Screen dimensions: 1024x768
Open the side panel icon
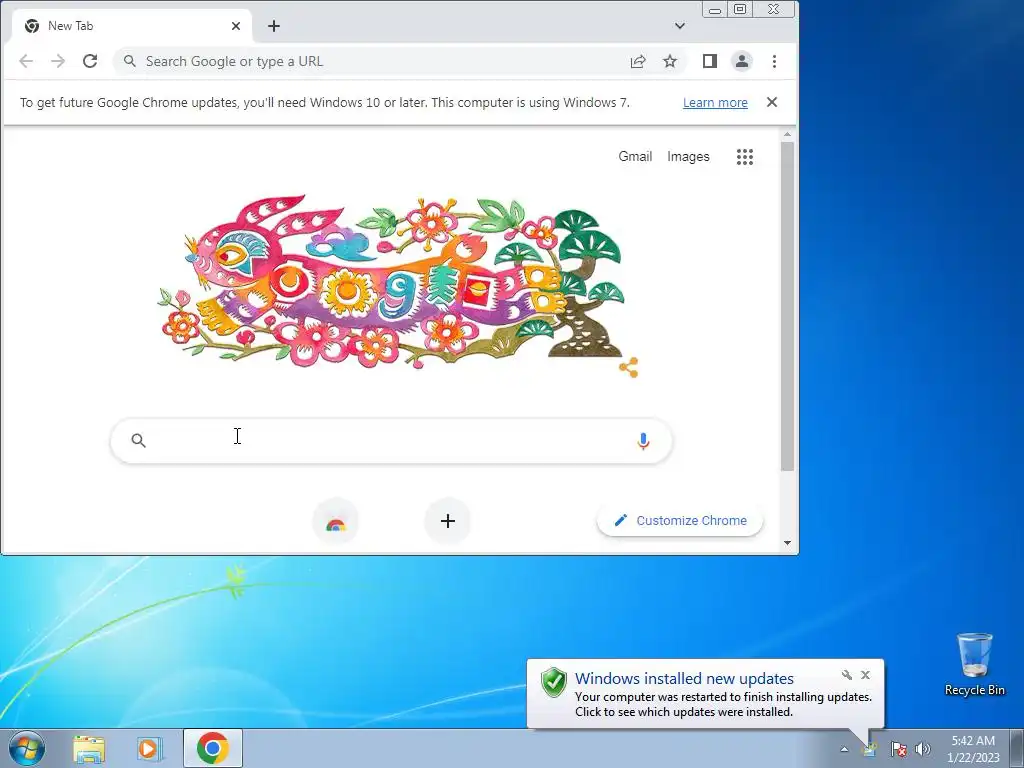coord(710,61)
